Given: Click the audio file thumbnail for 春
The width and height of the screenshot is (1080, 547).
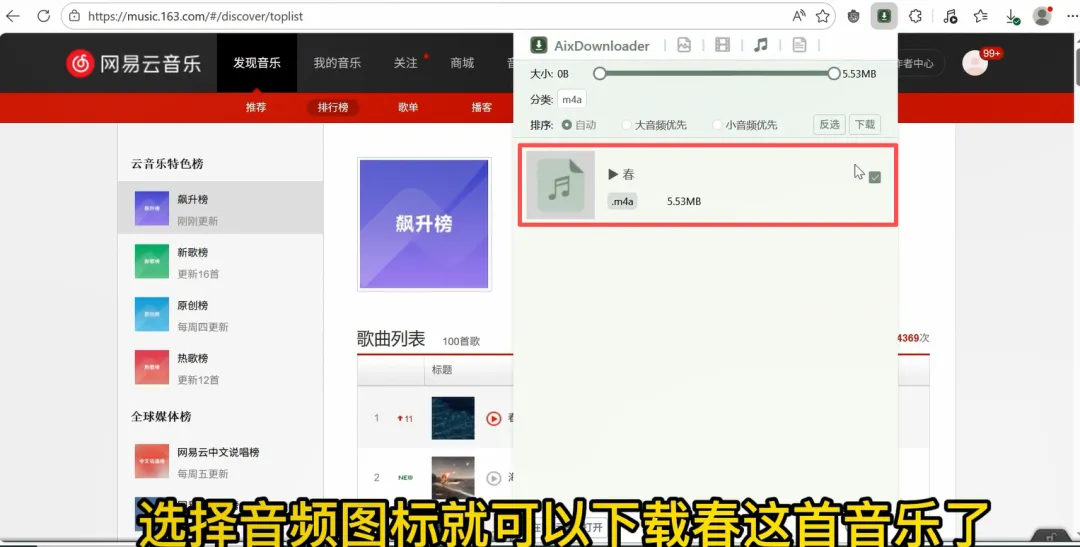Looking at the screenshot, I should (560, 185).
